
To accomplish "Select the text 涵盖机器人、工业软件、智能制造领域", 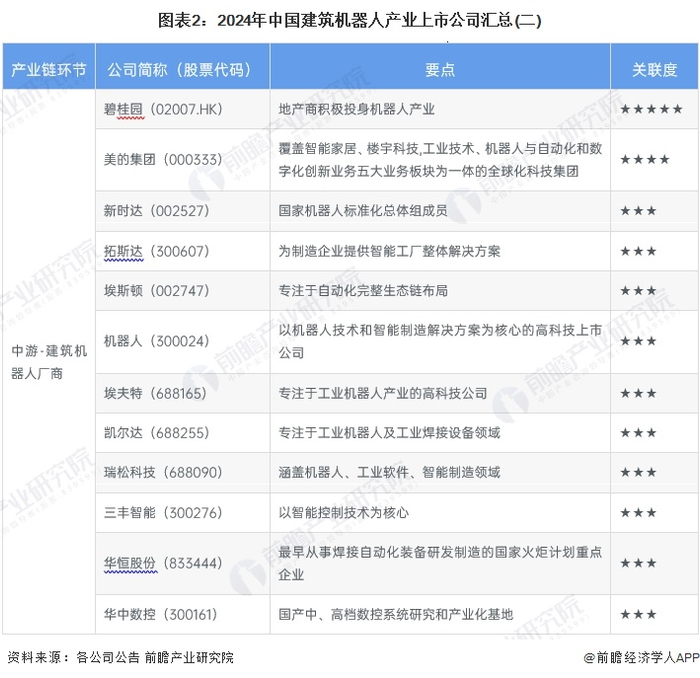I will tap(389, 472).
